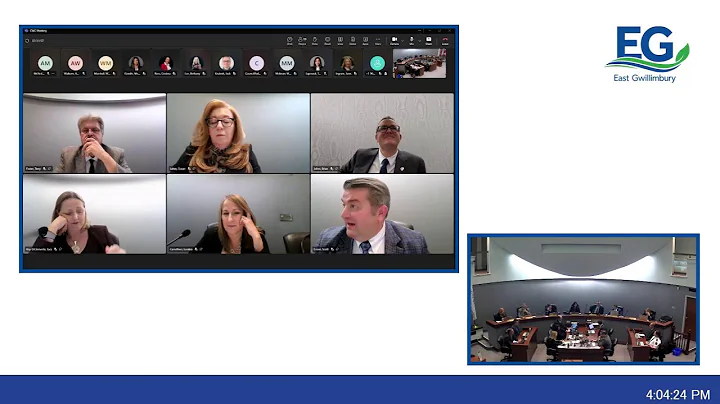Select avatar of bald man with glasses
Image resolution: width=720 pixels, height=404 pixels.
tap(226, 63)
